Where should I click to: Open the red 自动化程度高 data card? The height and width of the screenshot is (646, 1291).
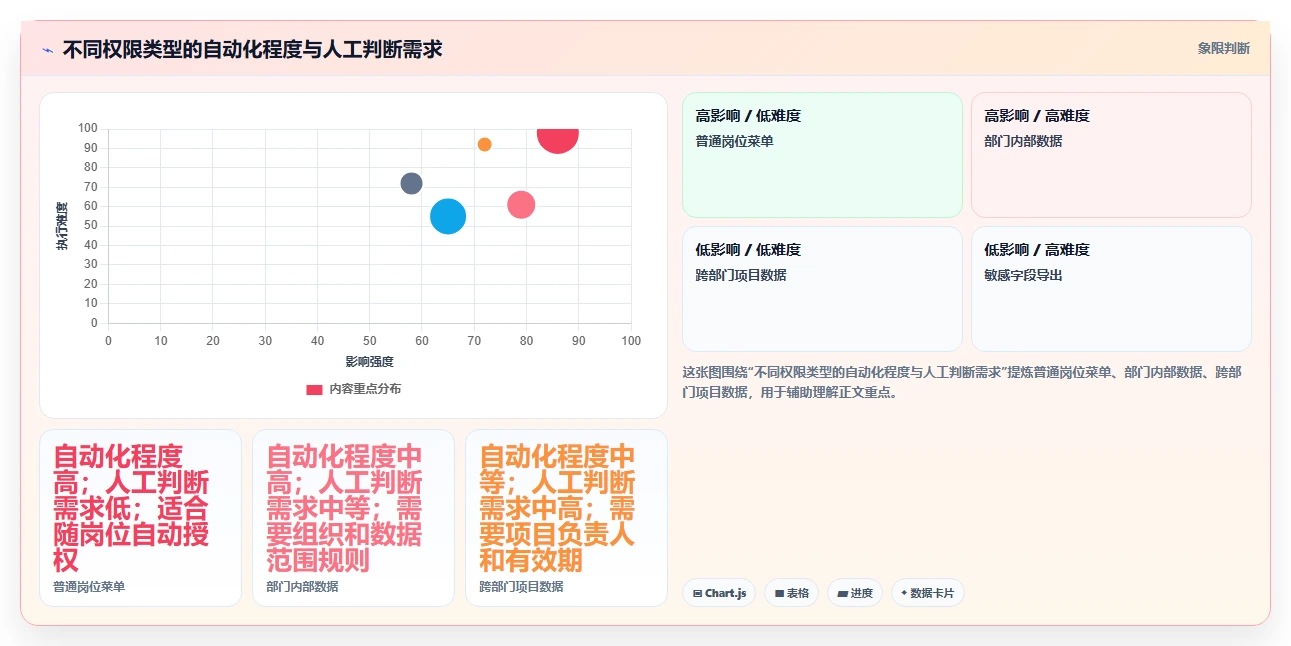pos(140,518)
